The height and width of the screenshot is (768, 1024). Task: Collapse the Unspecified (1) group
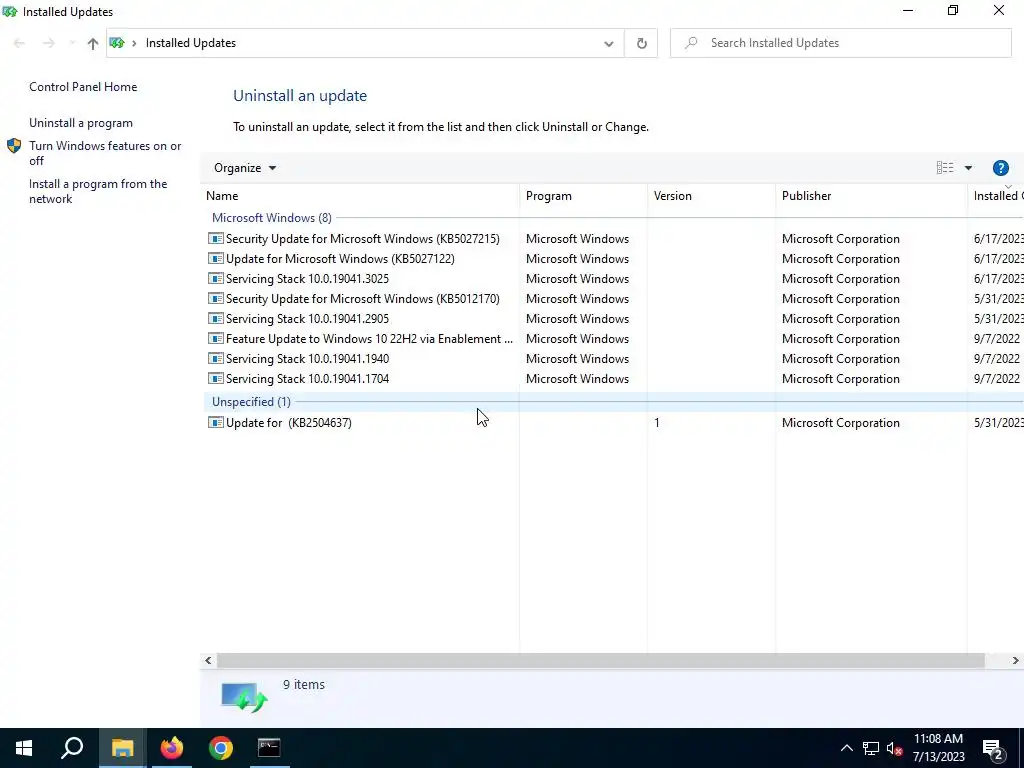click(x=251, y=402)
